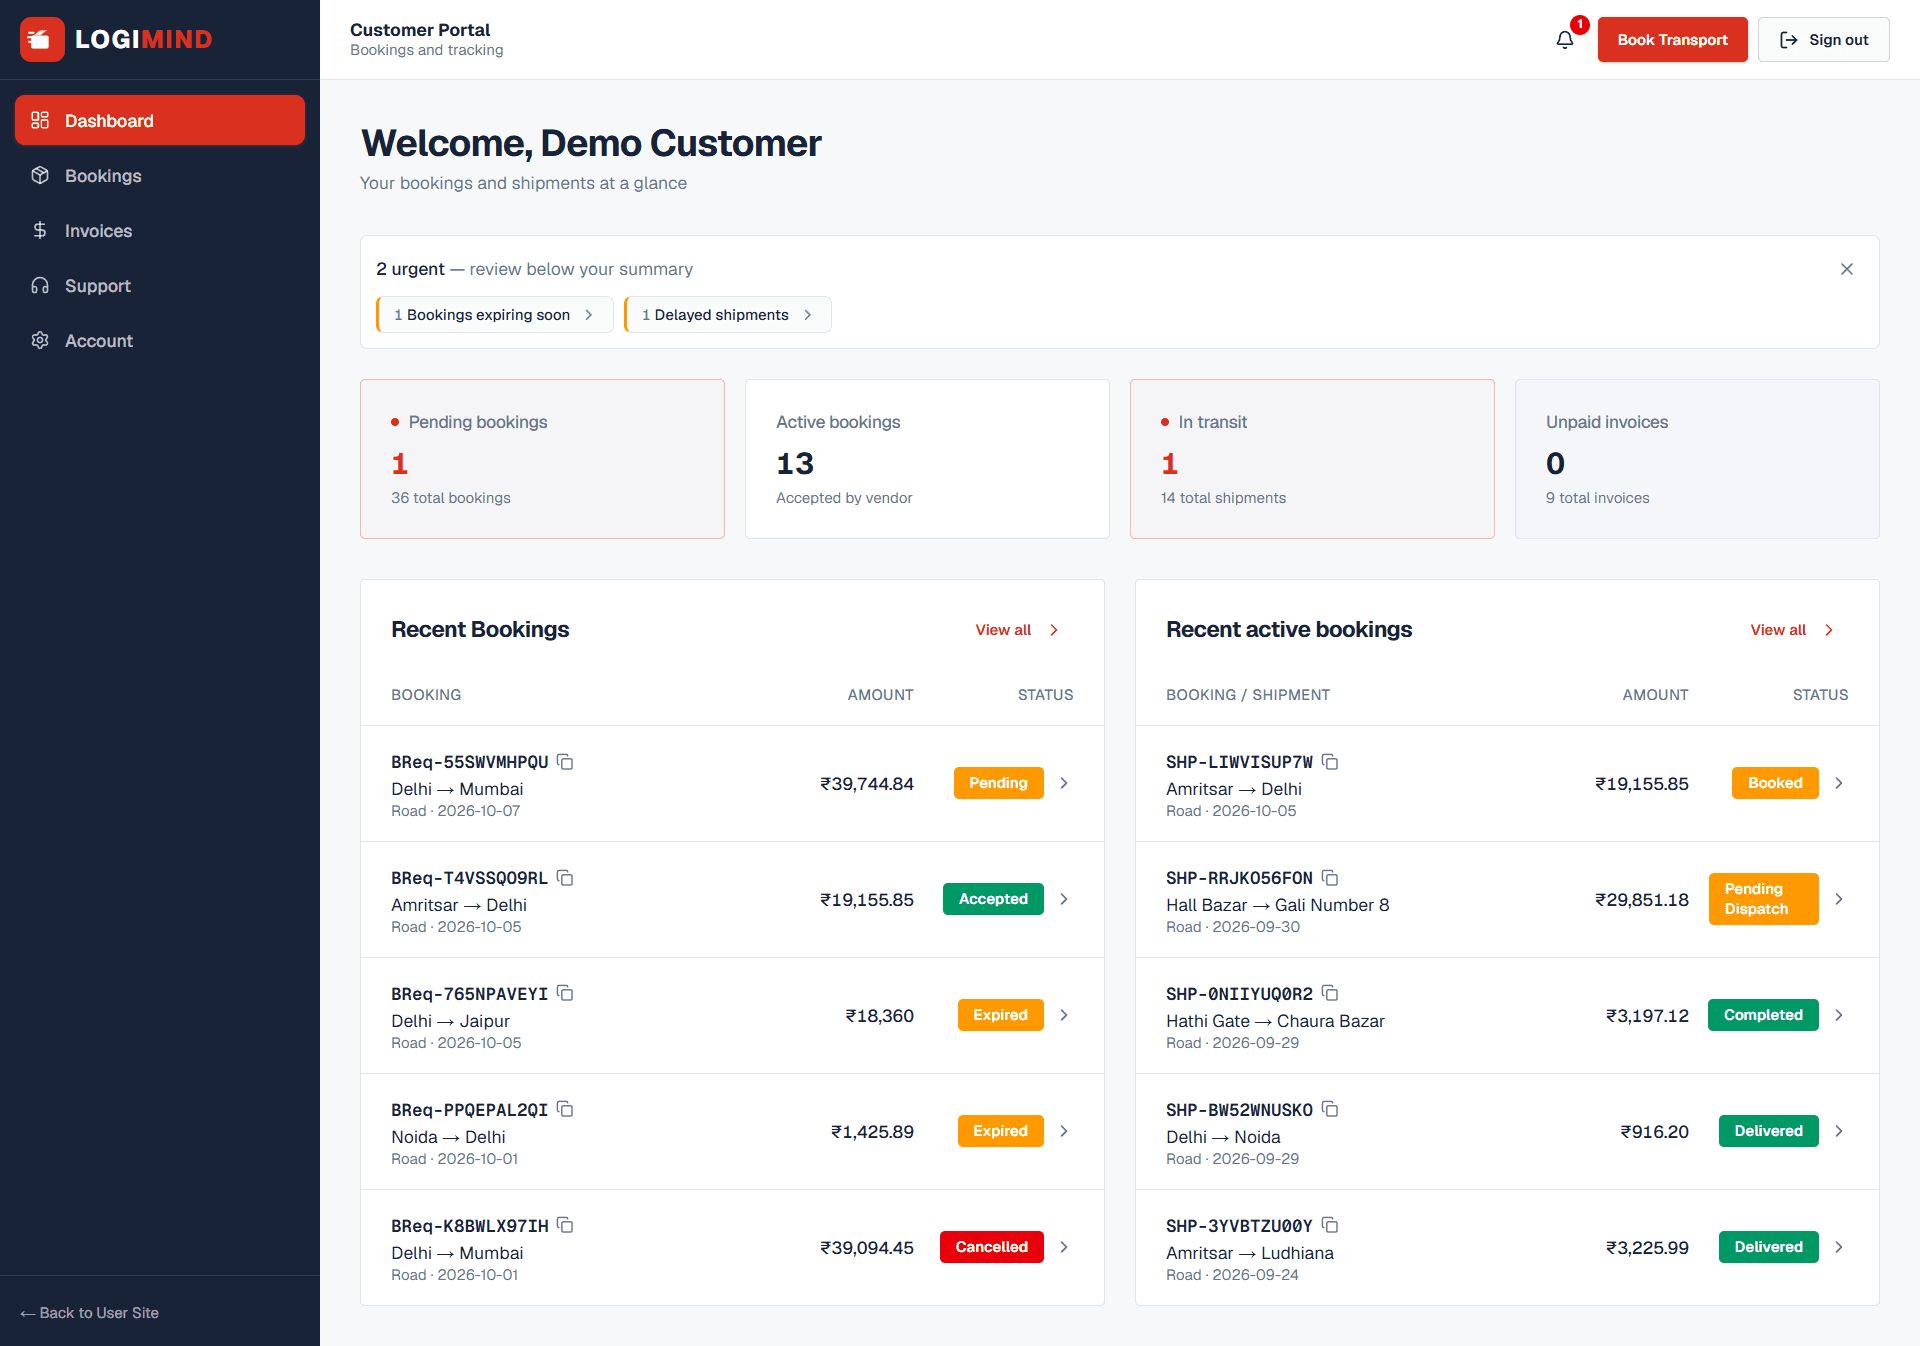Click the green Accepted status badge
Viewport: 1920px width, 1346px height.
tap(993, 899)
